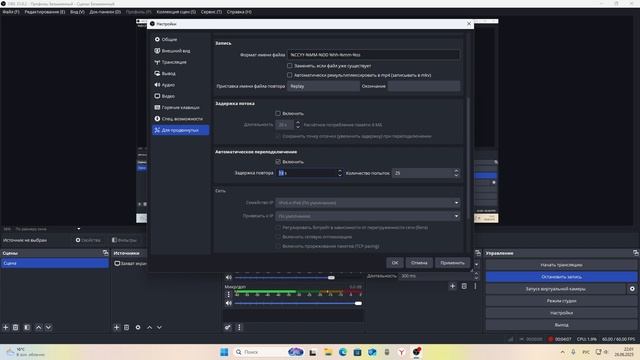Click Apply (Применить) in the settings dialog
640x360 pixels.
click(452, 263)
